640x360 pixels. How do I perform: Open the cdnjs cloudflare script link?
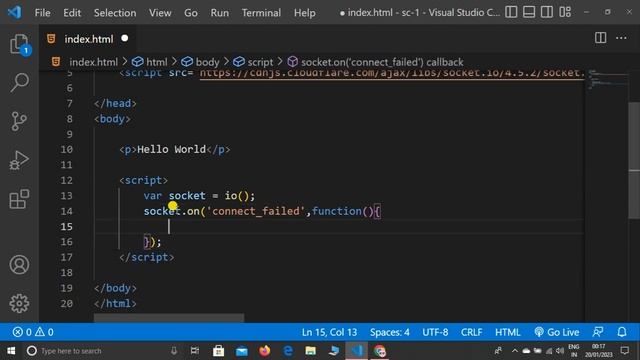[392, 73]
